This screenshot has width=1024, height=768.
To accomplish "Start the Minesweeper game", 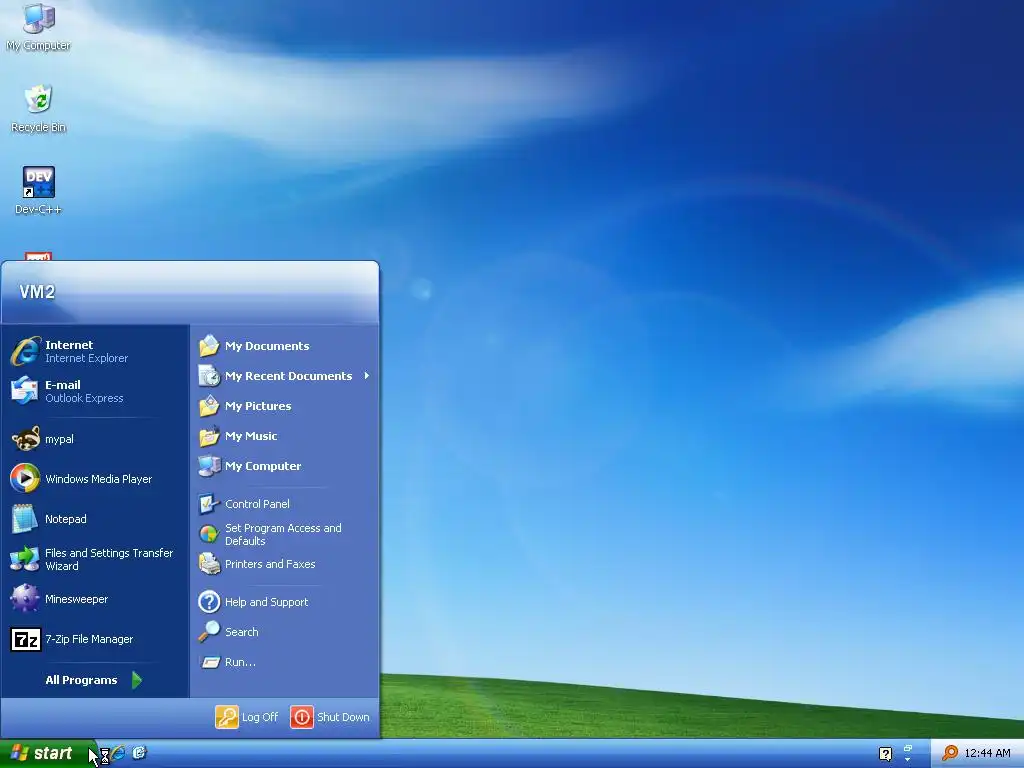I will click(95, 599).
